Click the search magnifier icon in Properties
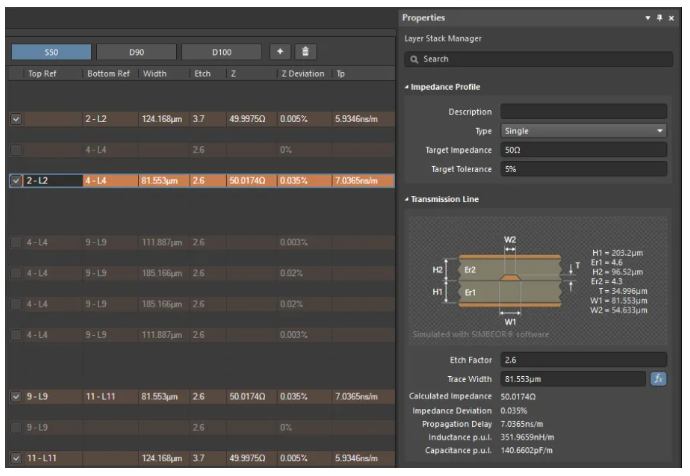690x476 pixels. coord(413,59)
